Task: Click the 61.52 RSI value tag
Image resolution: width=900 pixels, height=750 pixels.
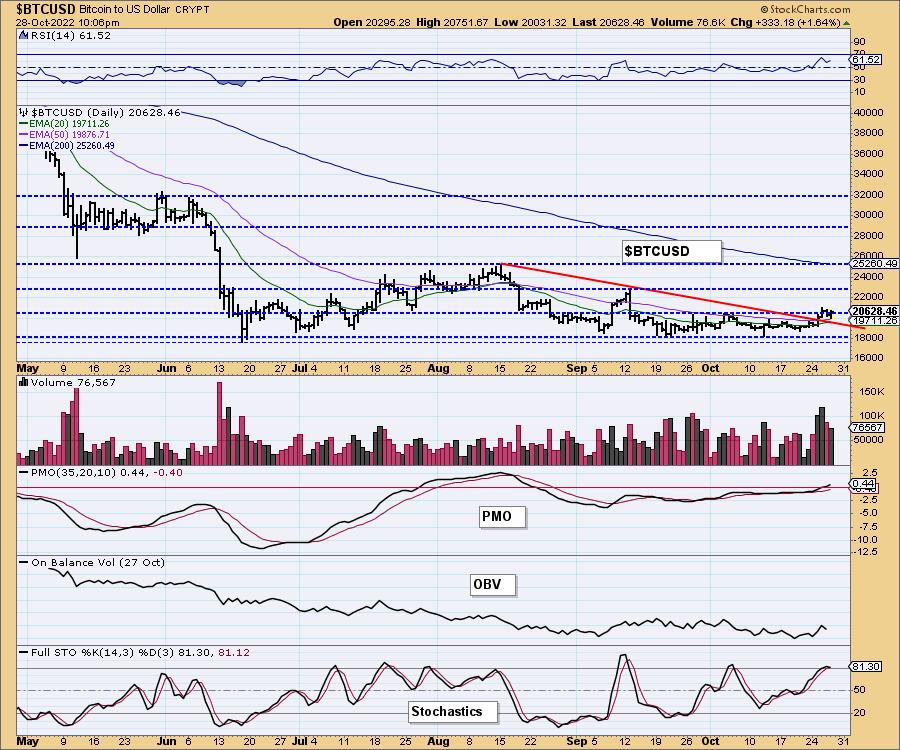Action: [866, 60]
